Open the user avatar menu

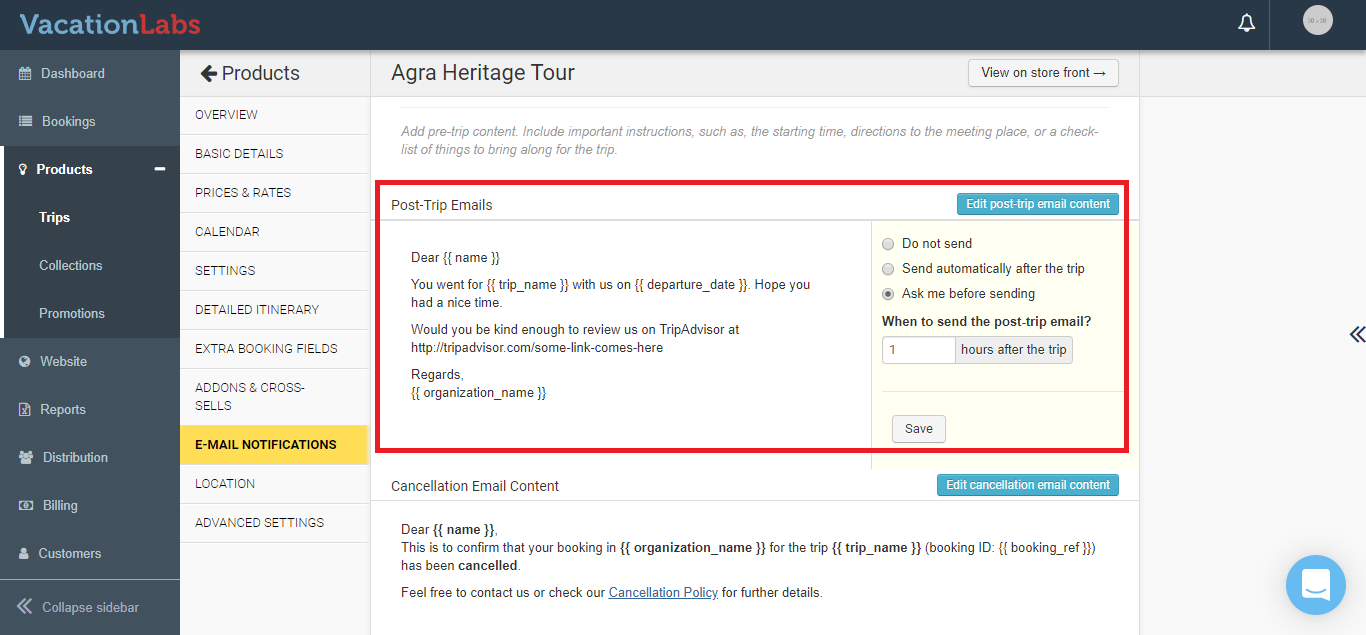tap(1317, 21)
